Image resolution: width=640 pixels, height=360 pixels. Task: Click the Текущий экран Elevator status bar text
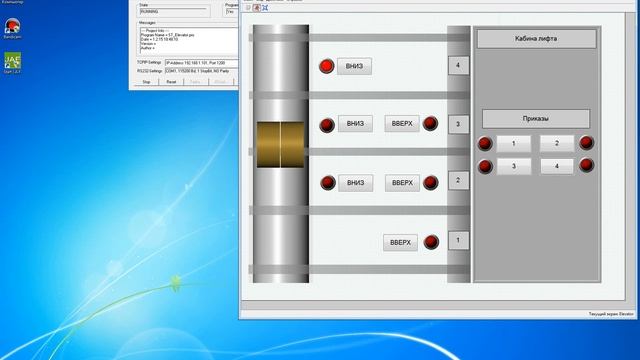pyautogui.click(x=611, y=314)
